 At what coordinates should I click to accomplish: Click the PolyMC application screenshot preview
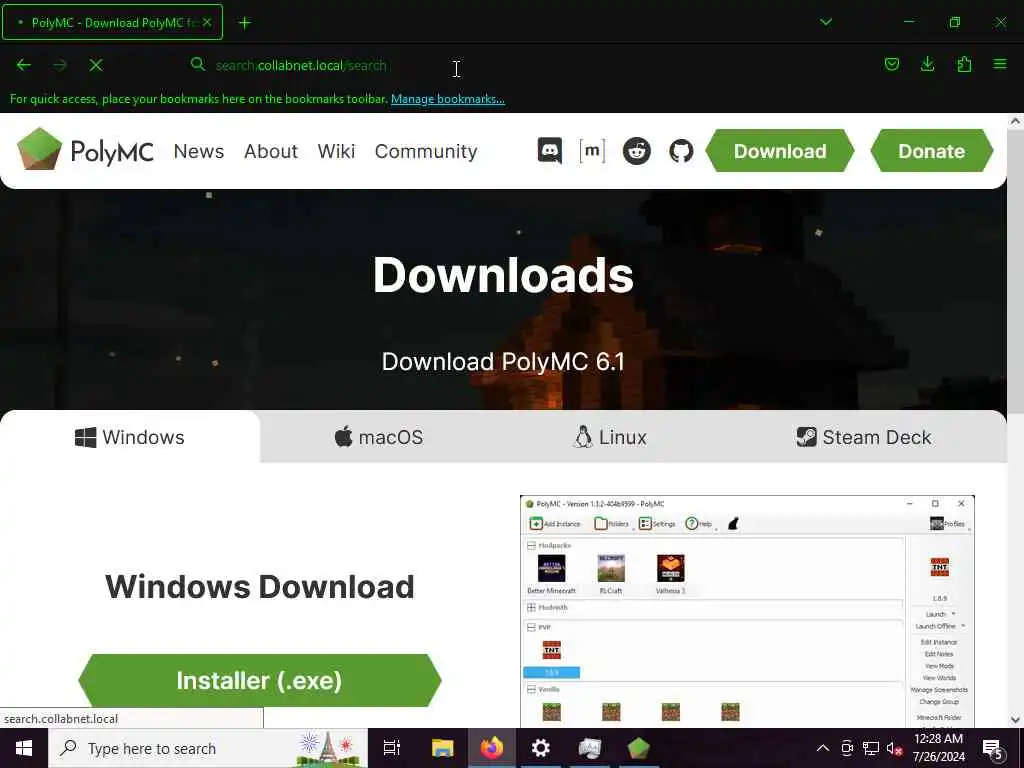tap(747, 611)
